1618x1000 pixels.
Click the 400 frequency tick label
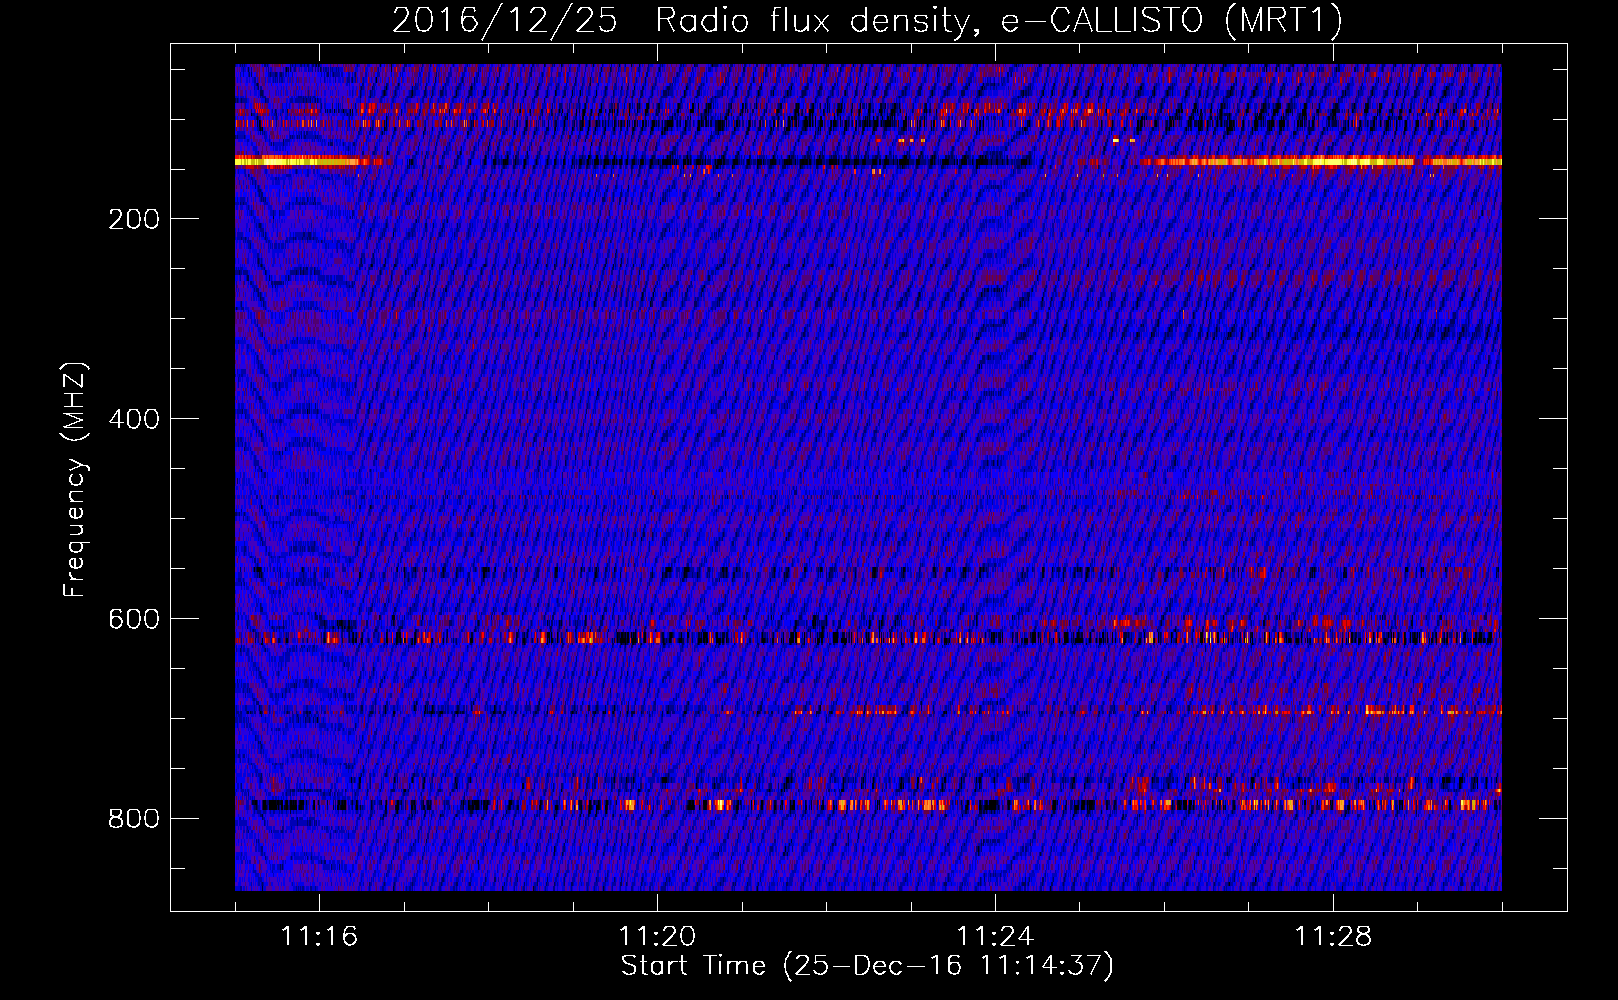tap(134, 419)
